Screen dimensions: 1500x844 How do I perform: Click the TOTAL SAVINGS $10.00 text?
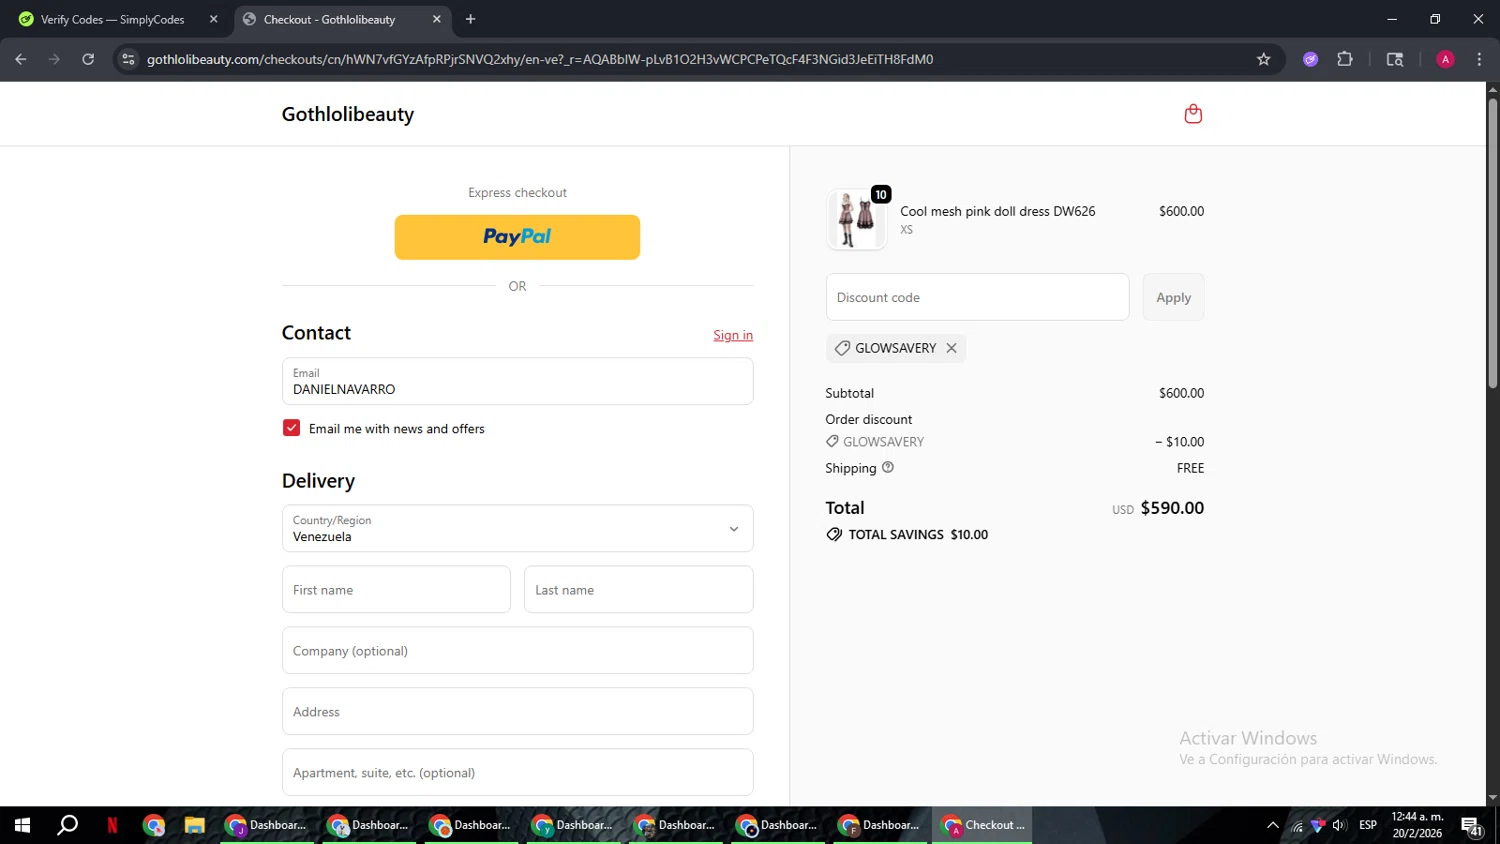918,535
